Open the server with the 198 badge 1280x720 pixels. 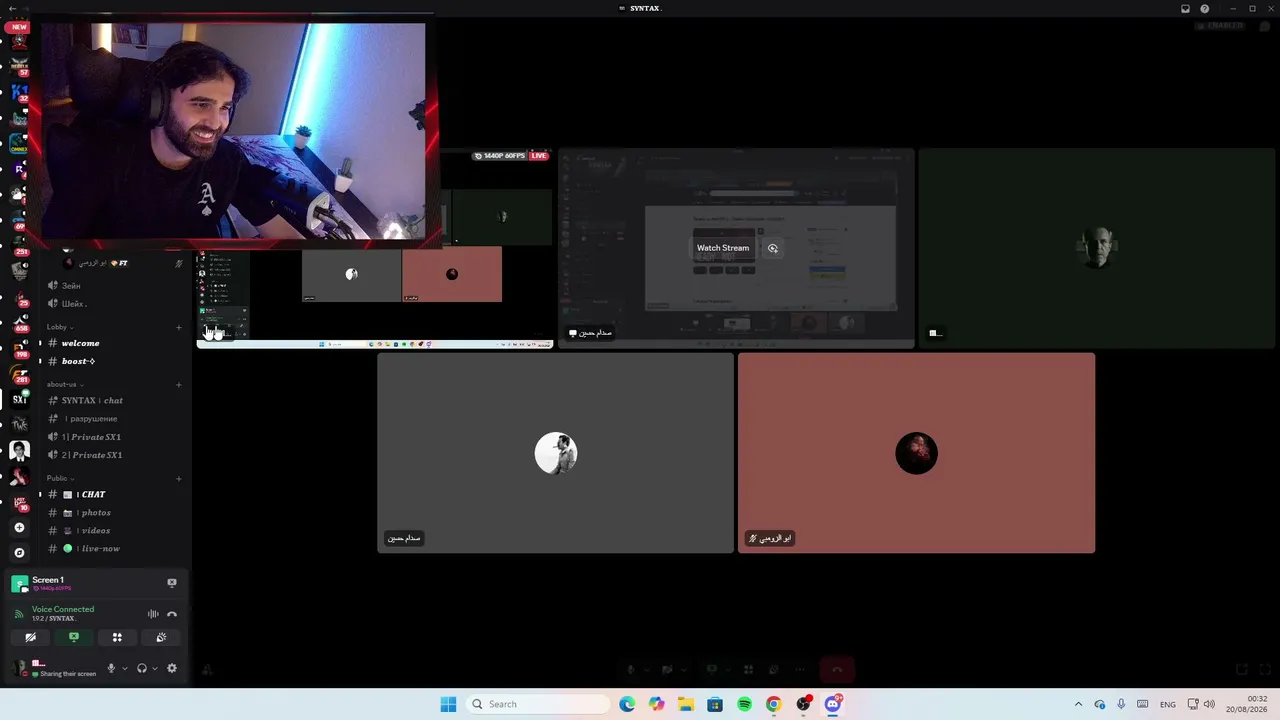click(x=19, y=348)
